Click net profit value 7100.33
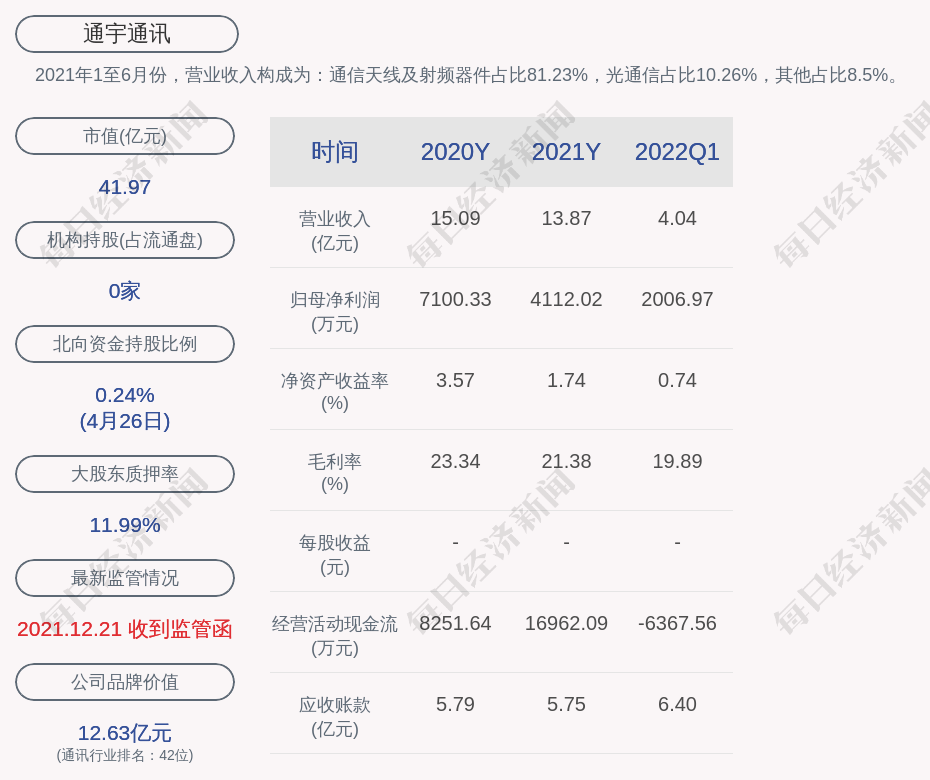930x780 pixels. (455, 299)
